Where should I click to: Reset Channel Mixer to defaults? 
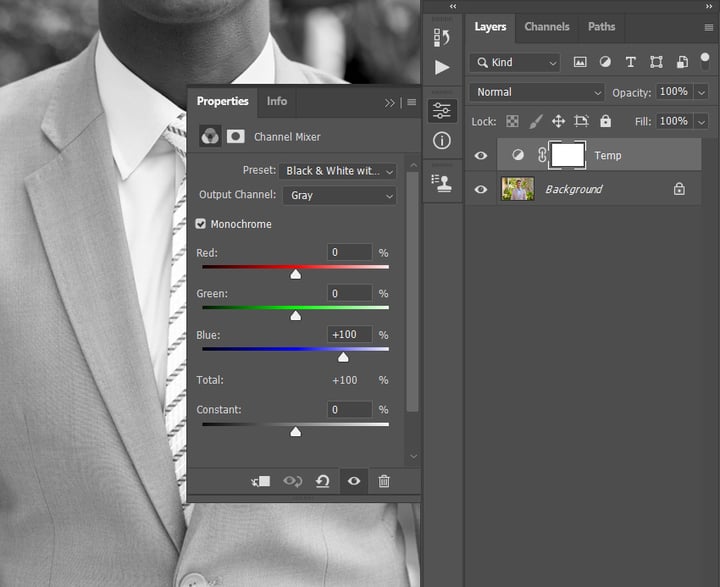(323, 481)
